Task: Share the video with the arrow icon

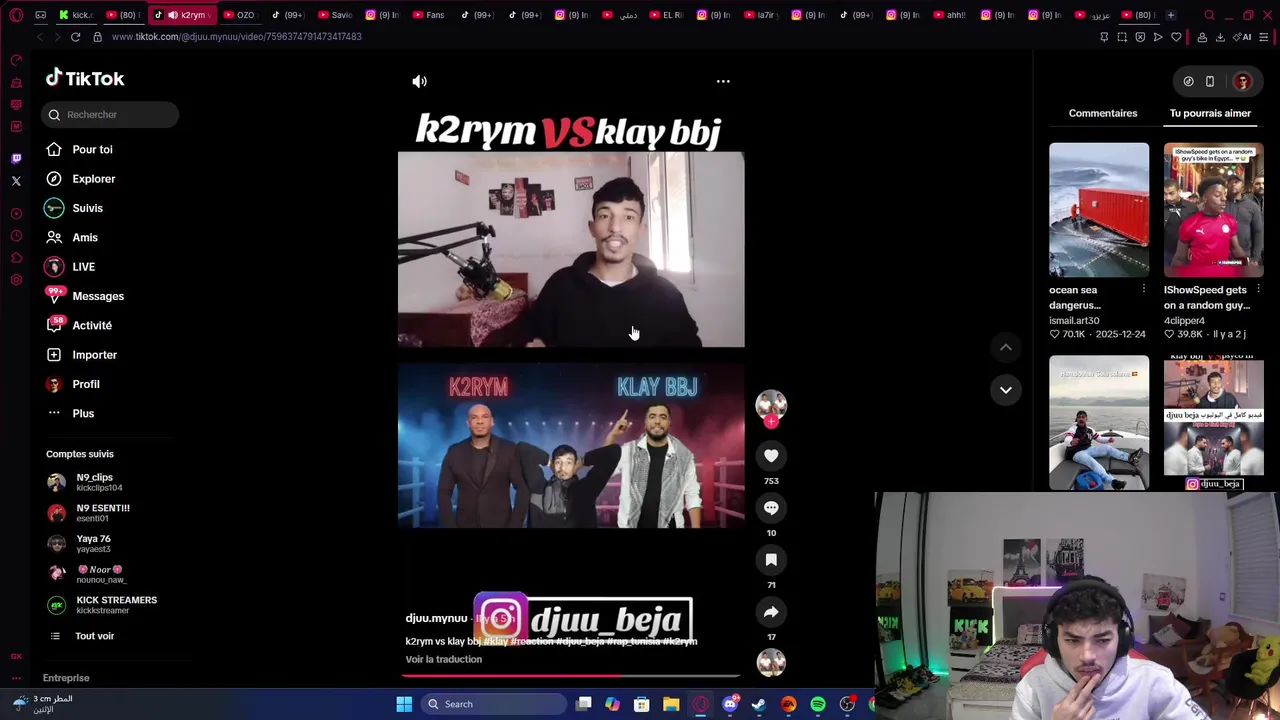Action: click(771, 612)
